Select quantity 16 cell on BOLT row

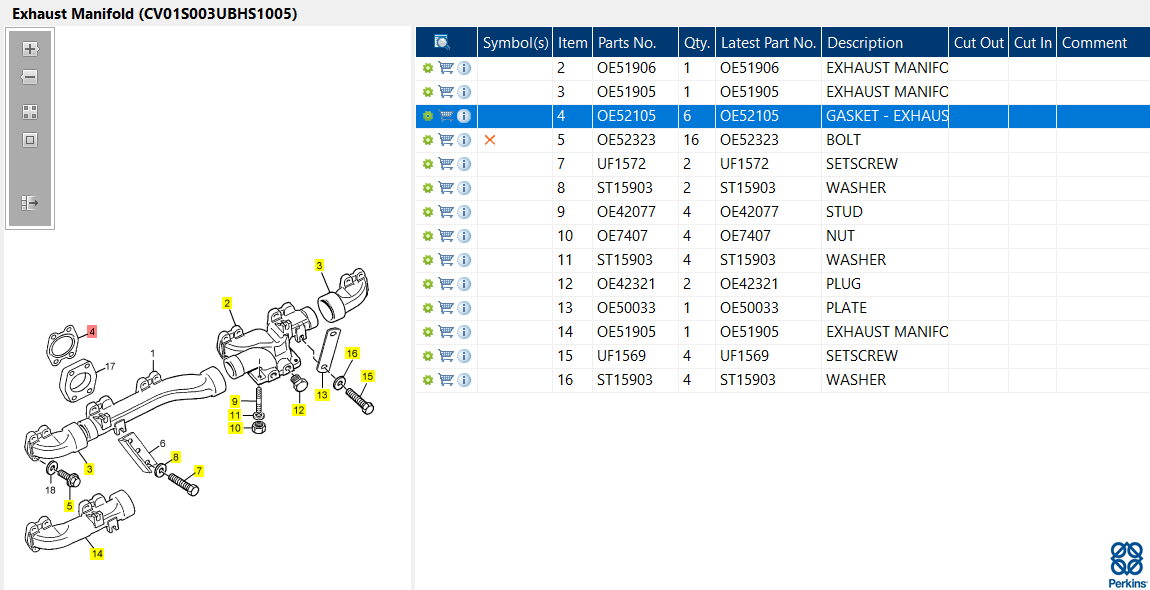pyautogui.click(x=697, y=140)
